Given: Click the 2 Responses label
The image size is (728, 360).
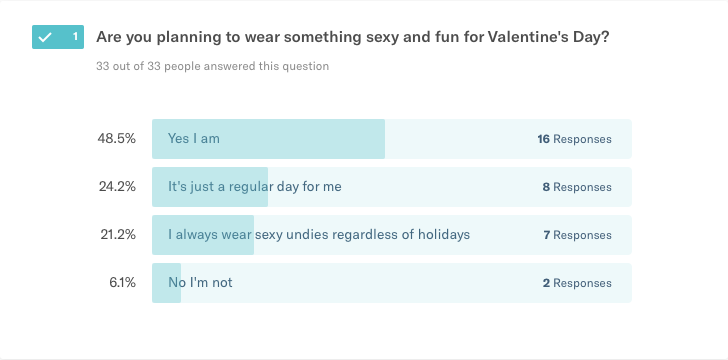Looking at the screenshot, I should tap(577, 283).
